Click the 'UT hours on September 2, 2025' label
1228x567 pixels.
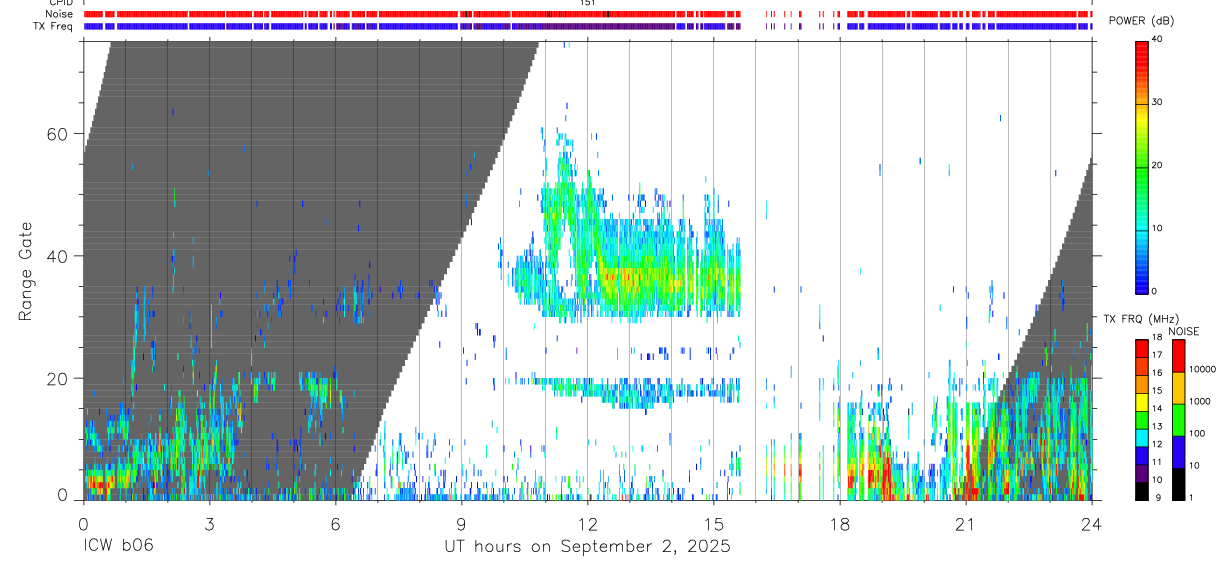tap(587, 547)
